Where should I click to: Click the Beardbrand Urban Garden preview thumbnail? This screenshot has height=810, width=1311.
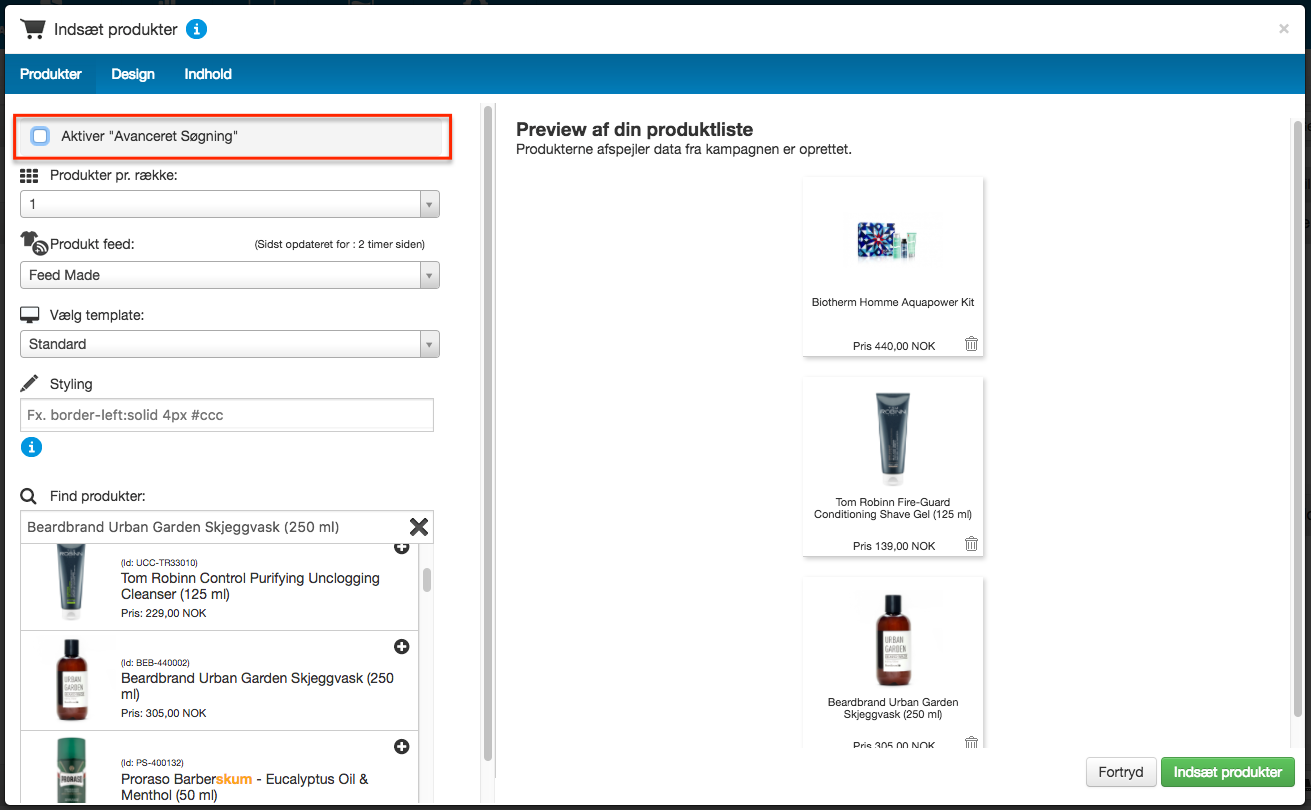[x=892, y=640]
